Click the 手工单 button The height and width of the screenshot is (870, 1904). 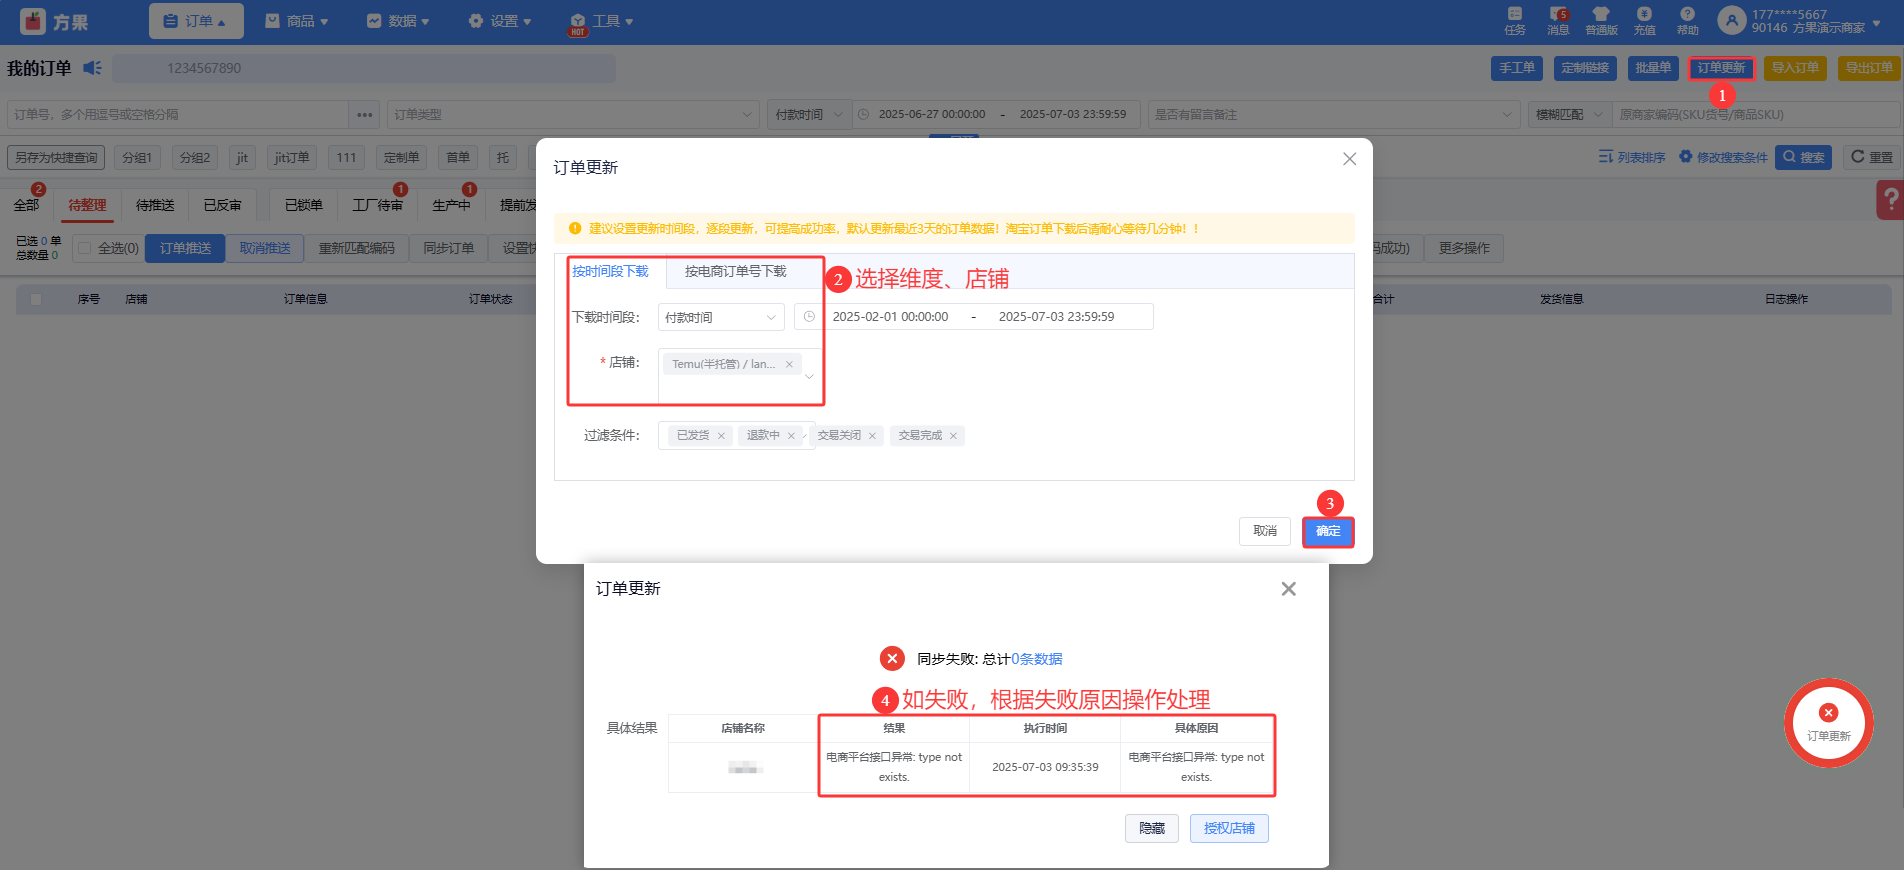coord(1517,68)
